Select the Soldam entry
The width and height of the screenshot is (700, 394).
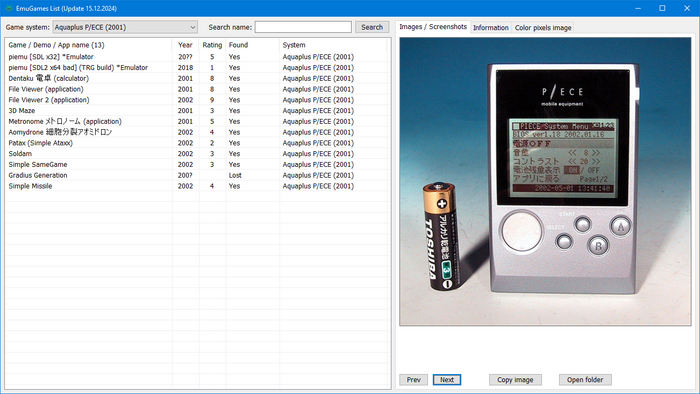pos(196,153)
